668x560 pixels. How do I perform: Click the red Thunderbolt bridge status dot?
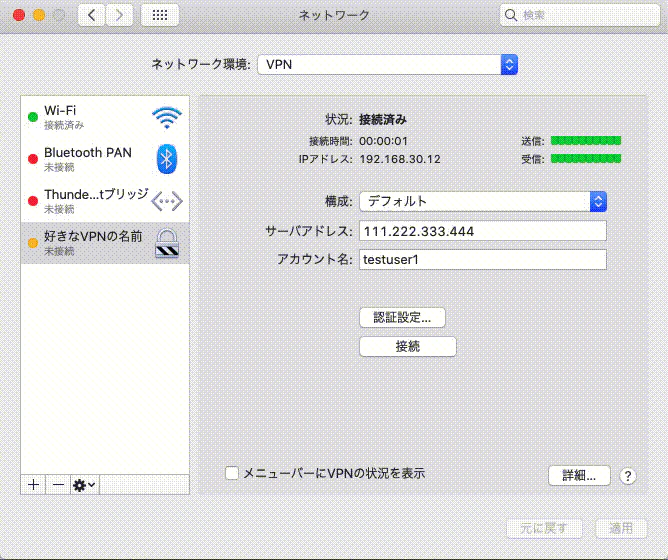click(x=33, y=201)
